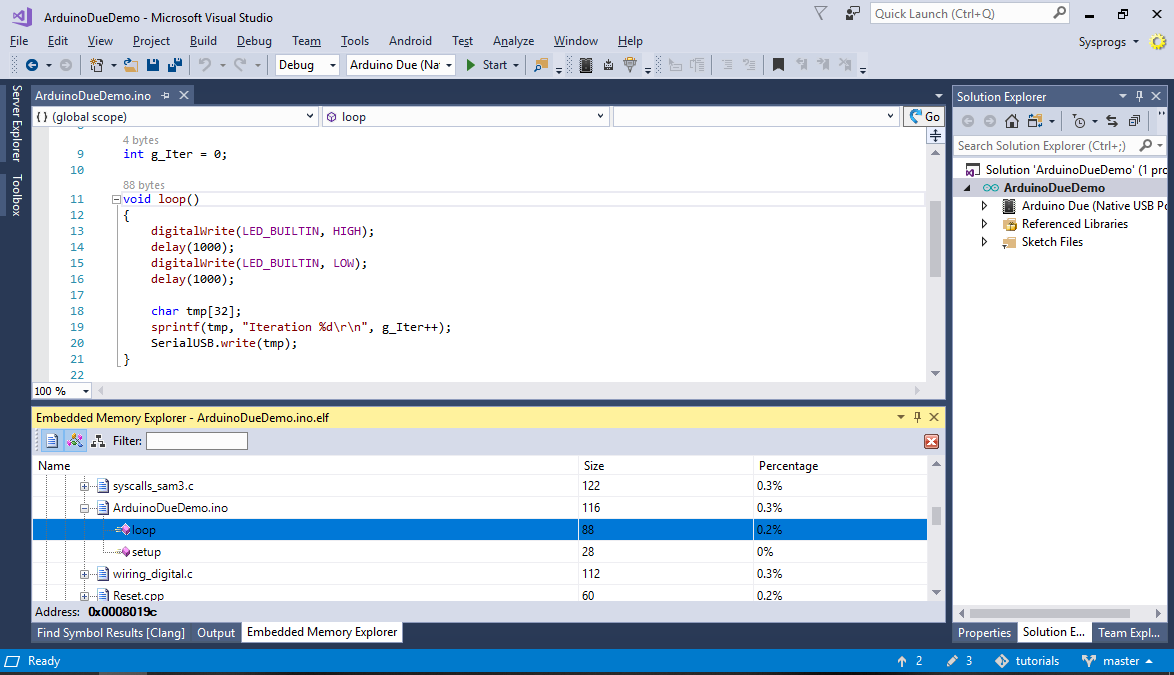Screen dimensions: 1174x675
Task: Navigate backward with the blue arrow toolbar icon
Action: [x=31, y=65]
